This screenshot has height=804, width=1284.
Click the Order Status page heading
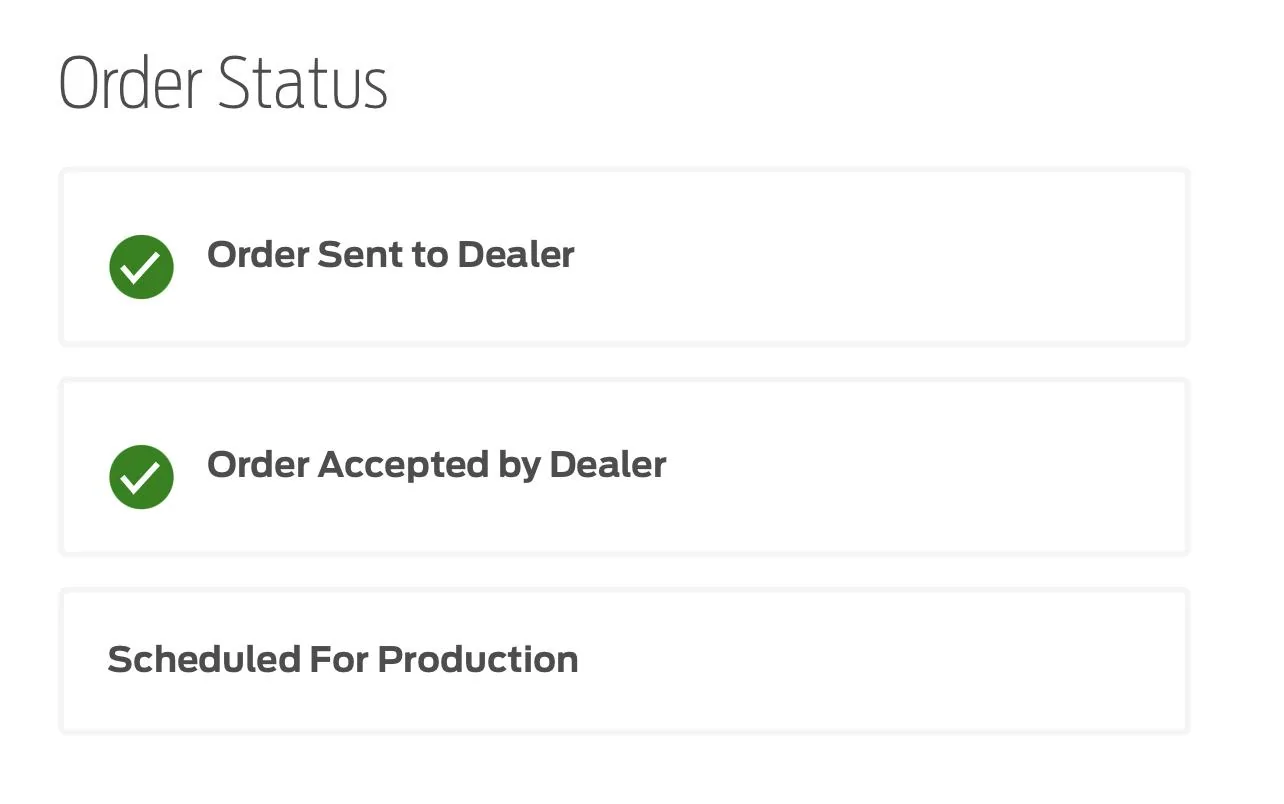click(223, 83)
